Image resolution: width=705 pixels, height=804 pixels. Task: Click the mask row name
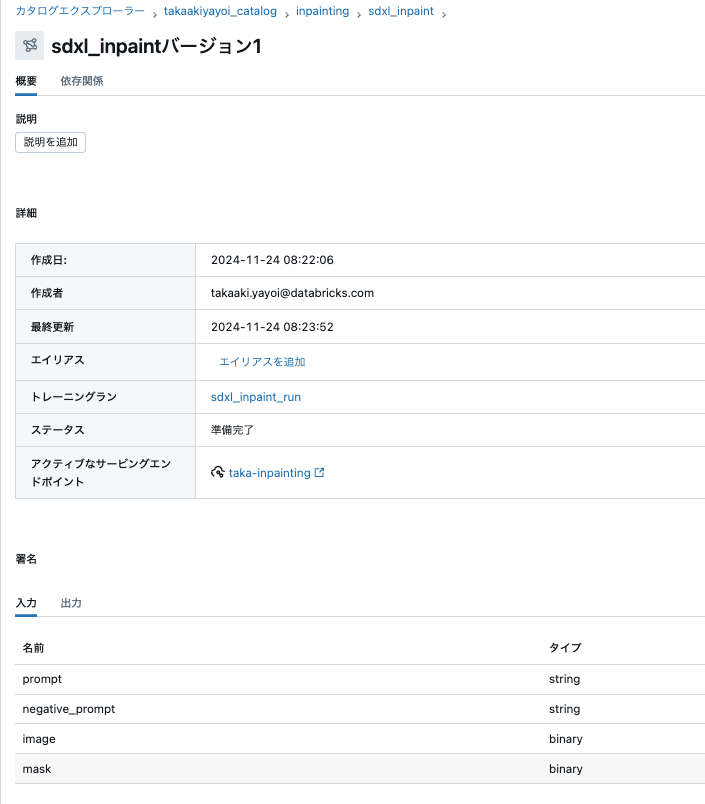[x=37, y=769]
